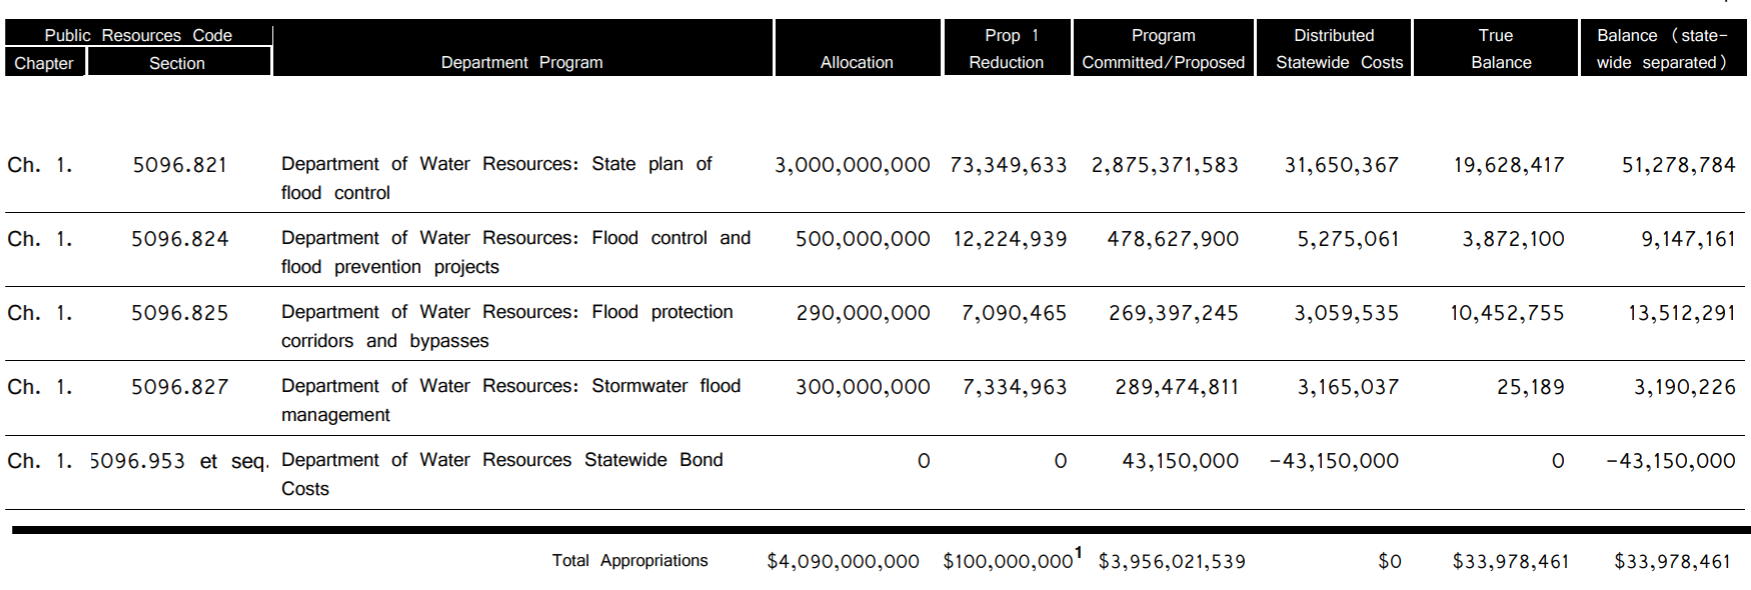1751x590 pixels.
Task: Click the $100,000,000 footnote reduction total
Action: pyautogui.click(x=1008, y=562)
